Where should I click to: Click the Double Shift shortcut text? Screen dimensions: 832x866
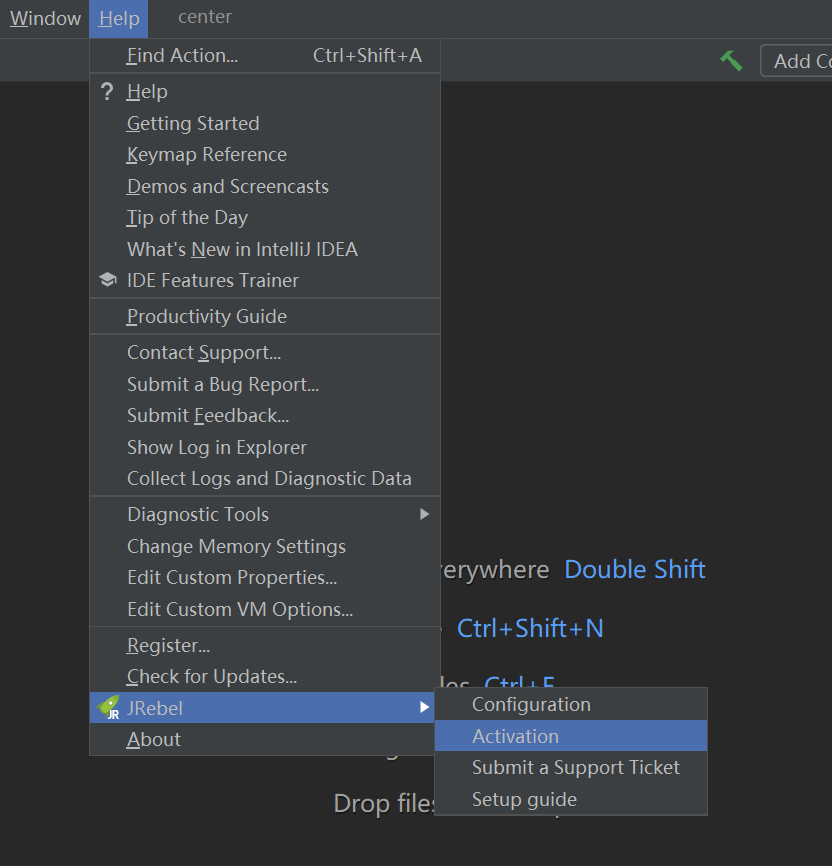[x=635, y=569]
